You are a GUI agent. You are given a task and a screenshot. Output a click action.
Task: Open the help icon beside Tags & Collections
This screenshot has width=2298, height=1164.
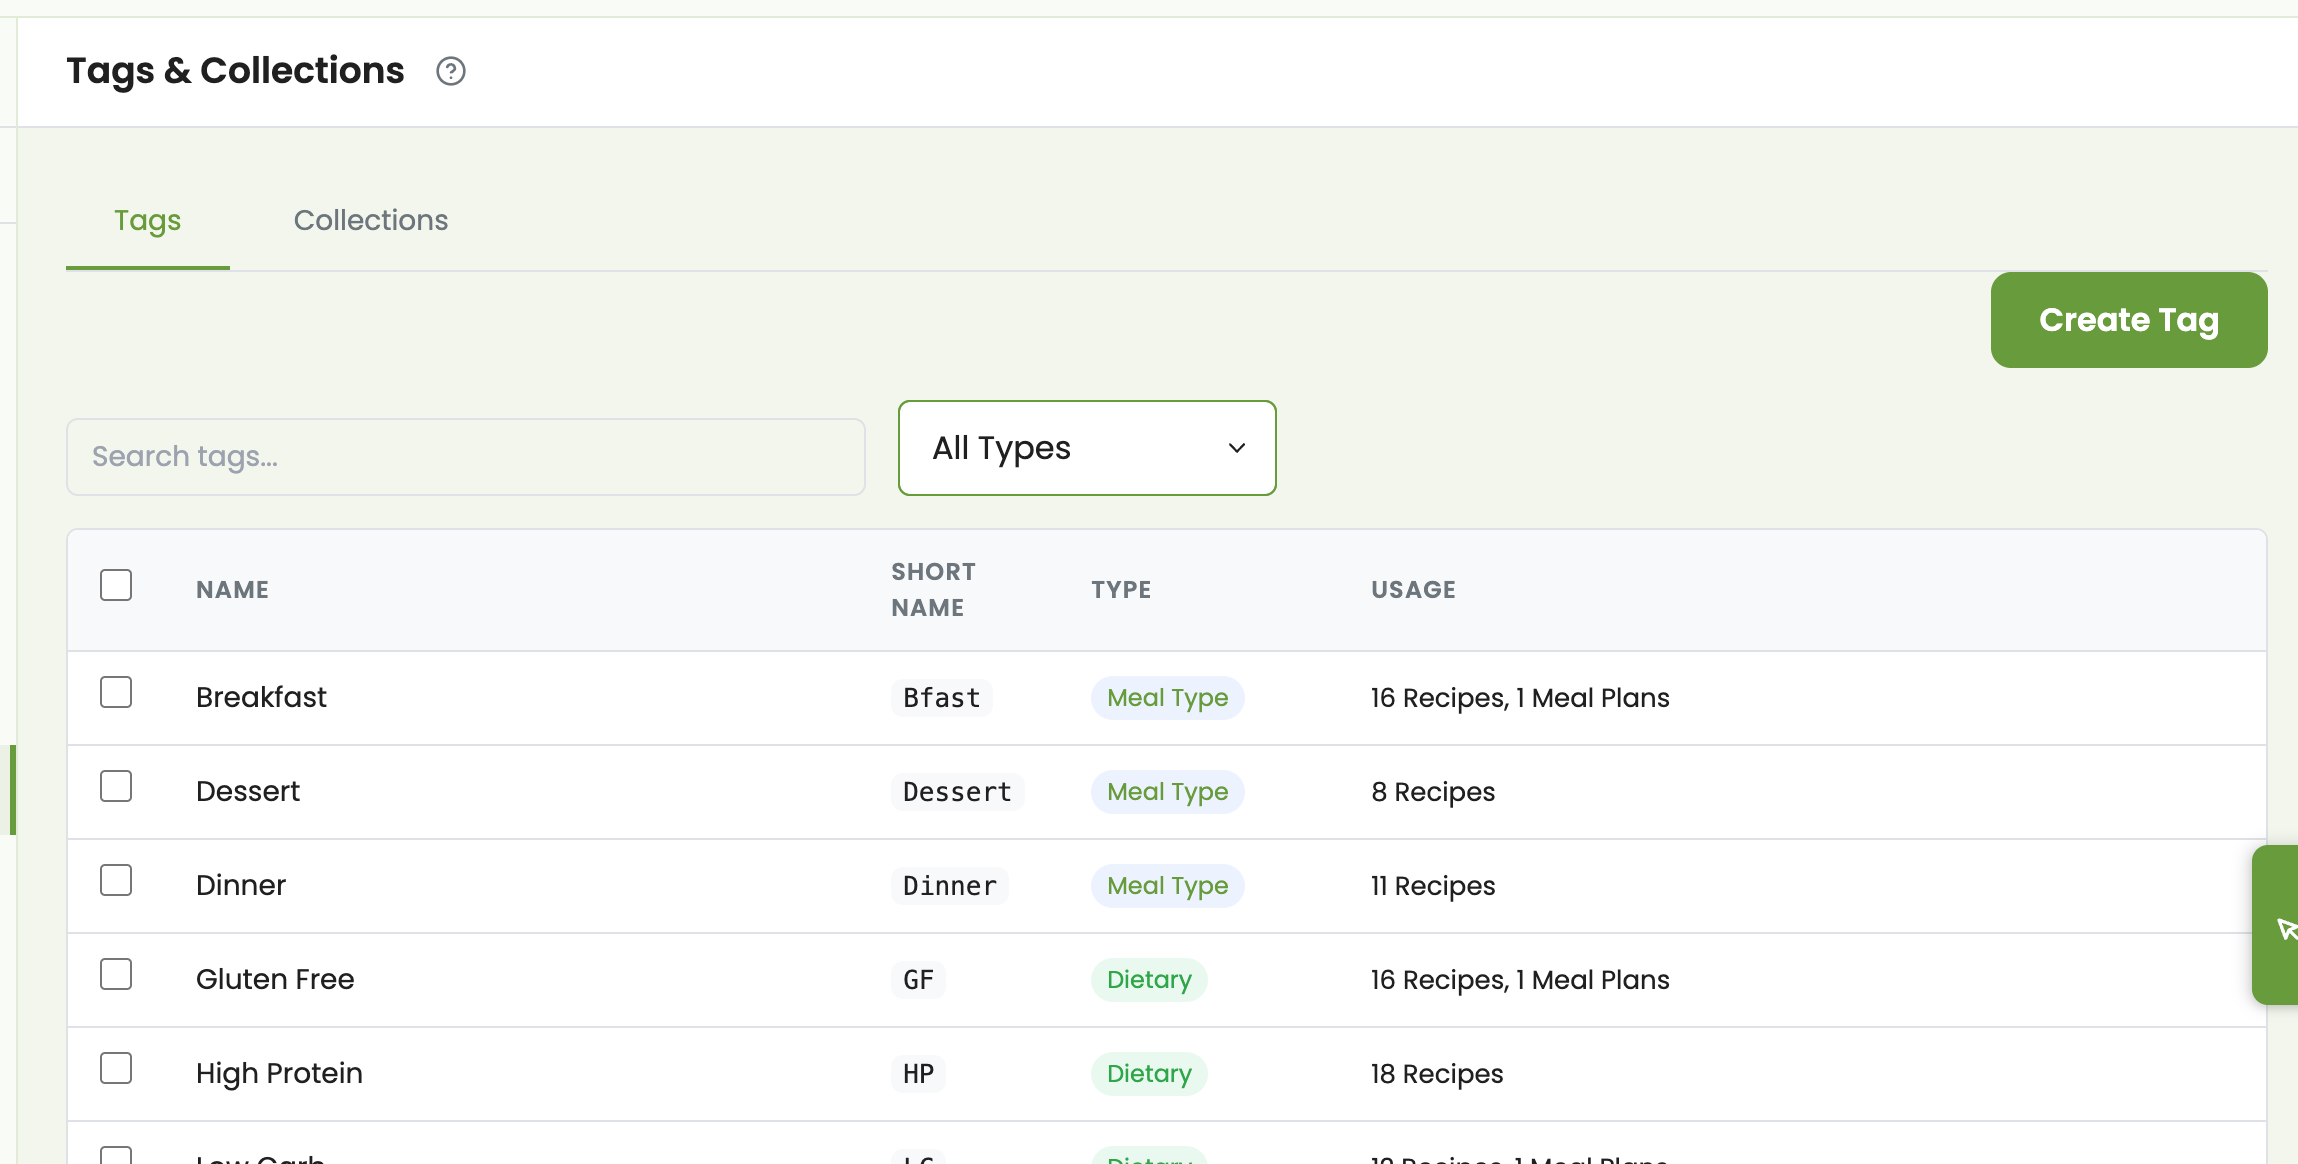pyautogui.click(x=451, y=71)
